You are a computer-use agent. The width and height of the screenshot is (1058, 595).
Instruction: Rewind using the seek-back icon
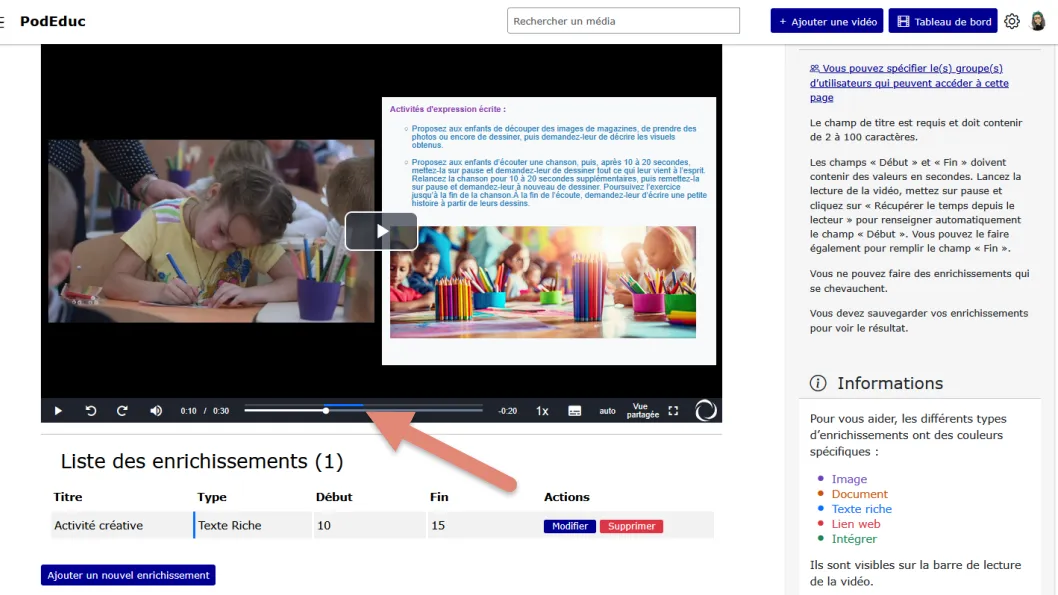click(x=90, y=411)
